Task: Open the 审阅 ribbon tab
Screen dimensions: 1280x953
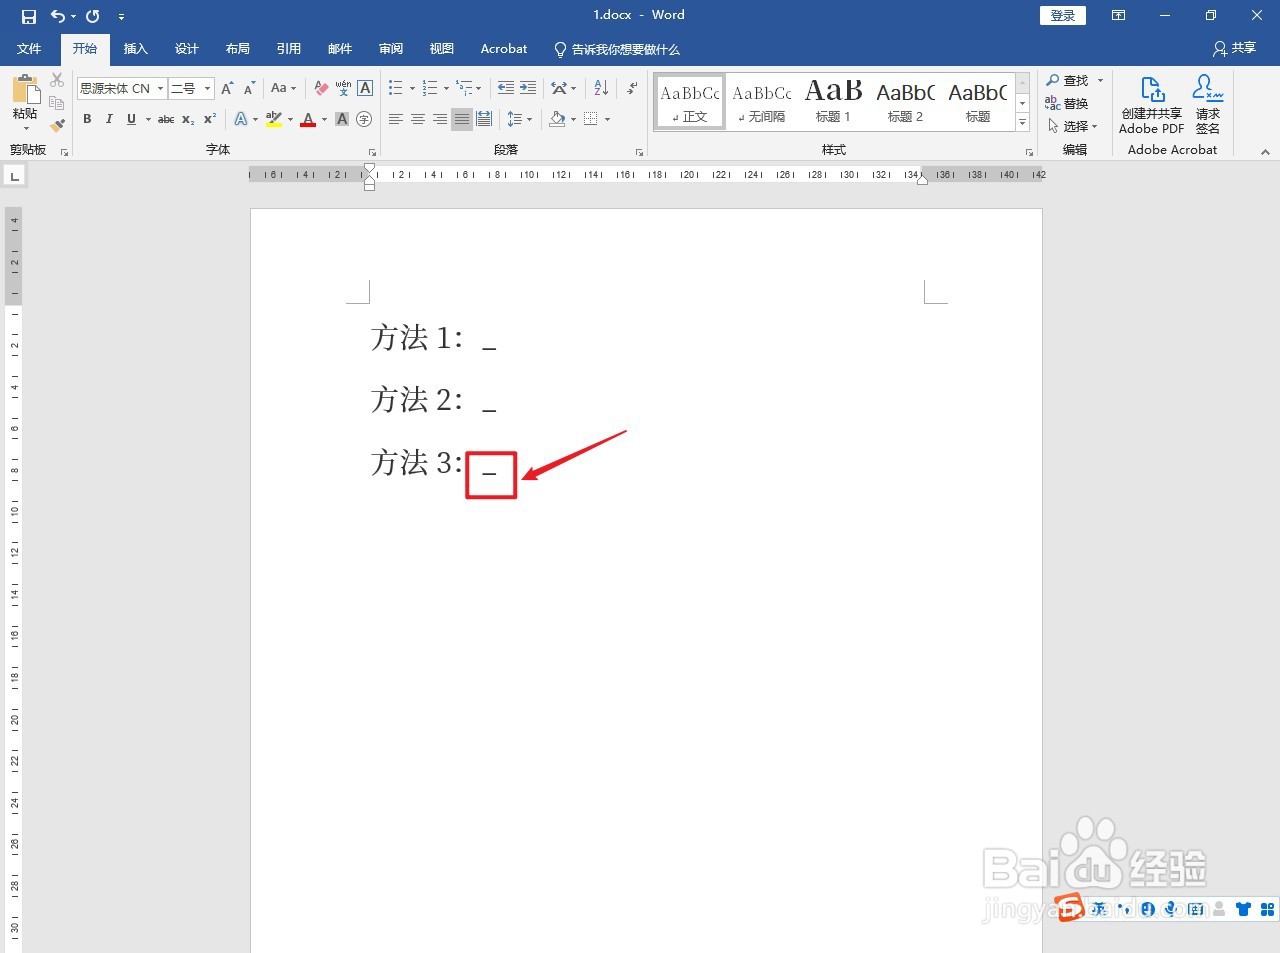Action: [x=390, y=49]
